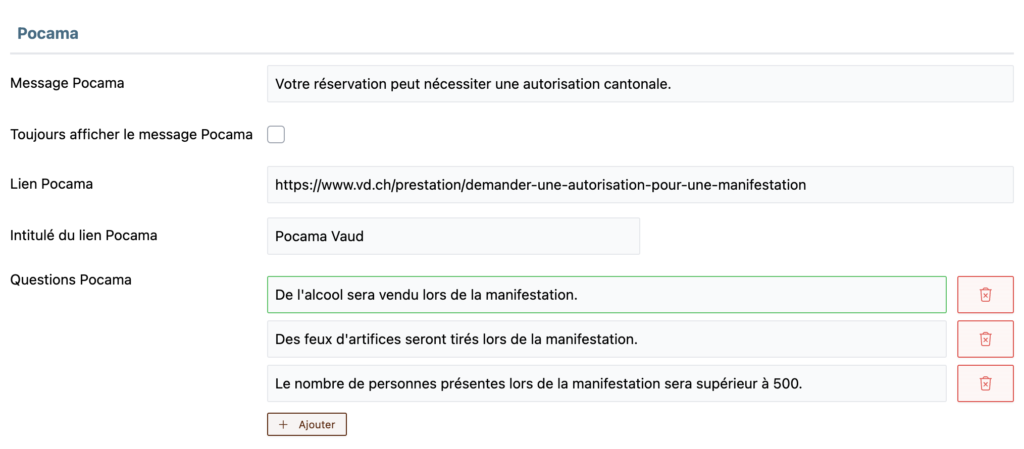The image size is (1024, 449).
Task: Click the plus icon in Ajouter
Action: pyautogui.click(x=283, y=424)
